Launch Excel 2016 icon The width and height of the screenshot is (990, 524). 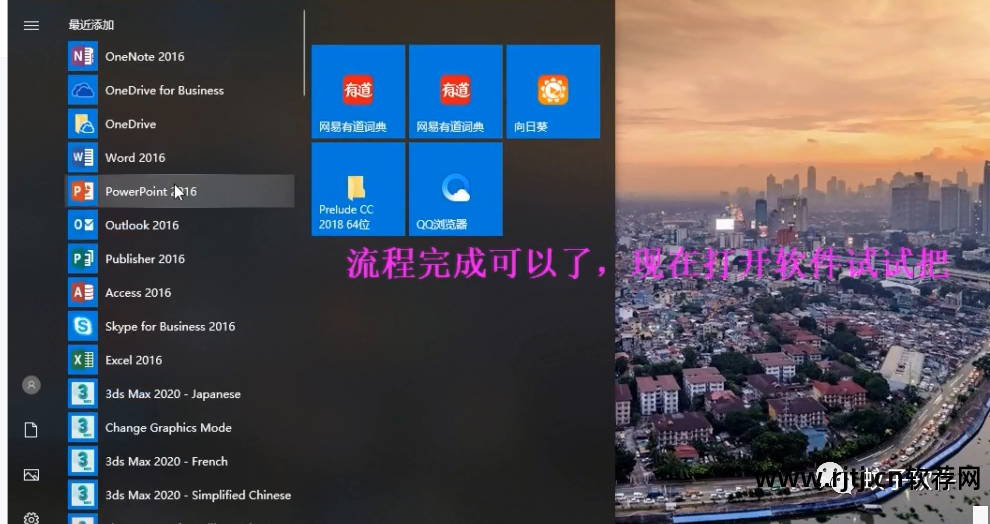point(83,360)
